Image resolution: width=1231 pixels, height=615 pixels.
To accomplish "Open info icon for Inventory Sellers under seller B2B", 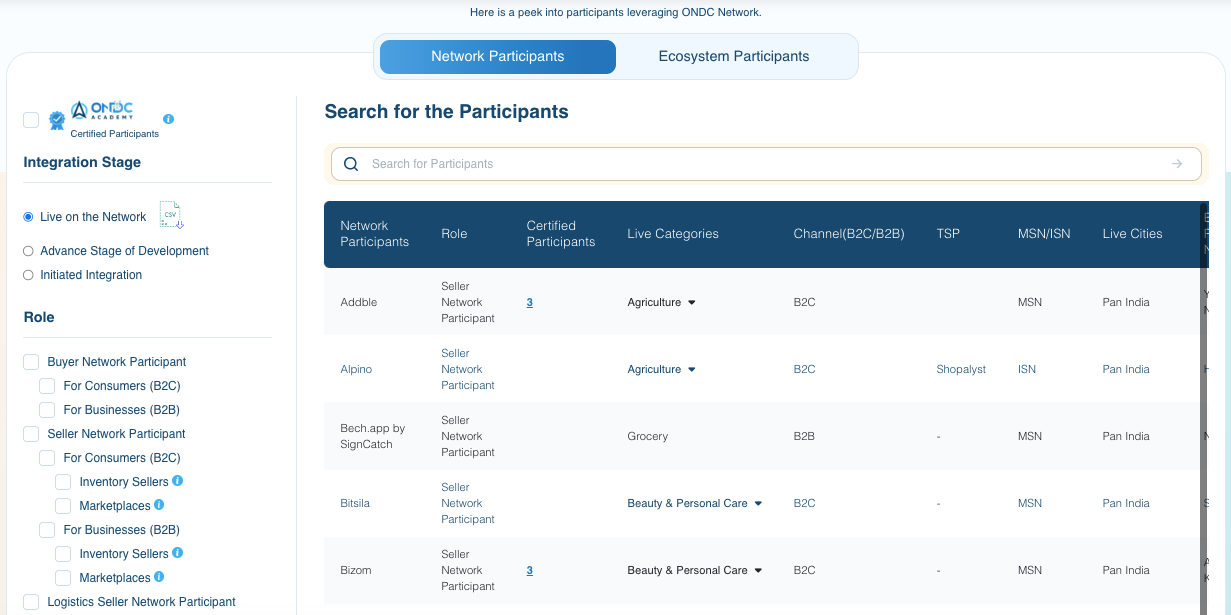I will [178, 553].
